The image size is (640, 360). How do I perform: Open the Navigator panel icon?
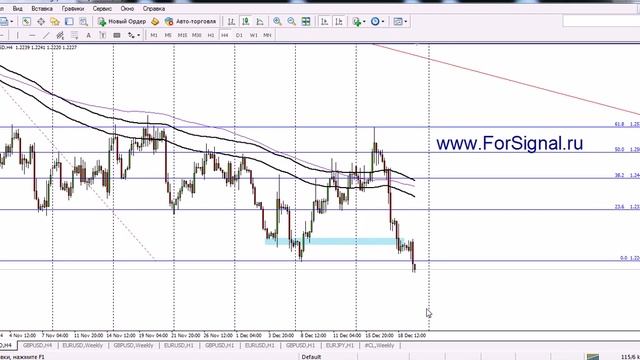(x=55, y=22)
